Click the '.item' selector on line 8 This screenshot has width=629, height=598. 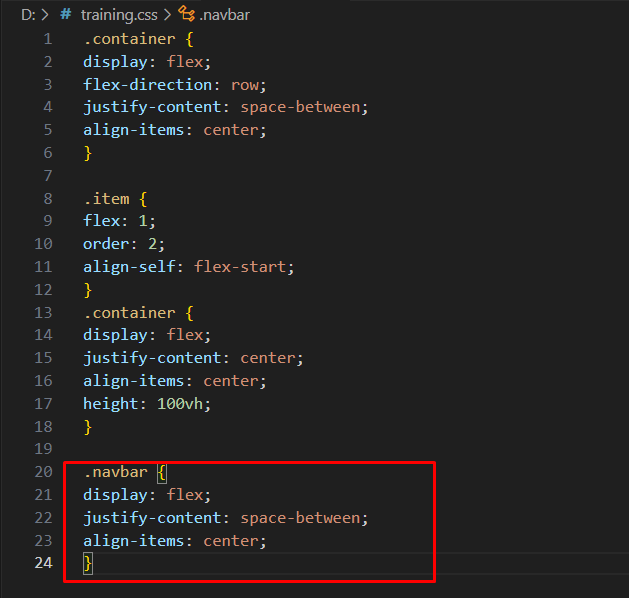[107, 199]
